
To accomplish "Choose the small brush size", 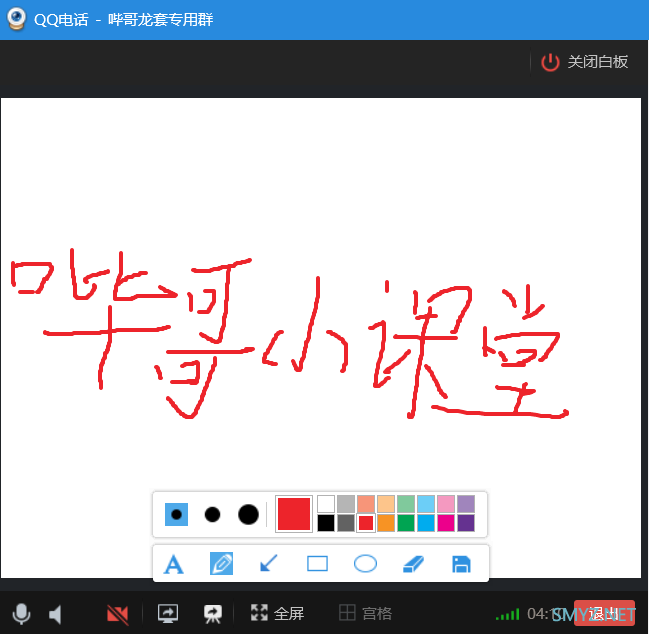I will (176, 514).
